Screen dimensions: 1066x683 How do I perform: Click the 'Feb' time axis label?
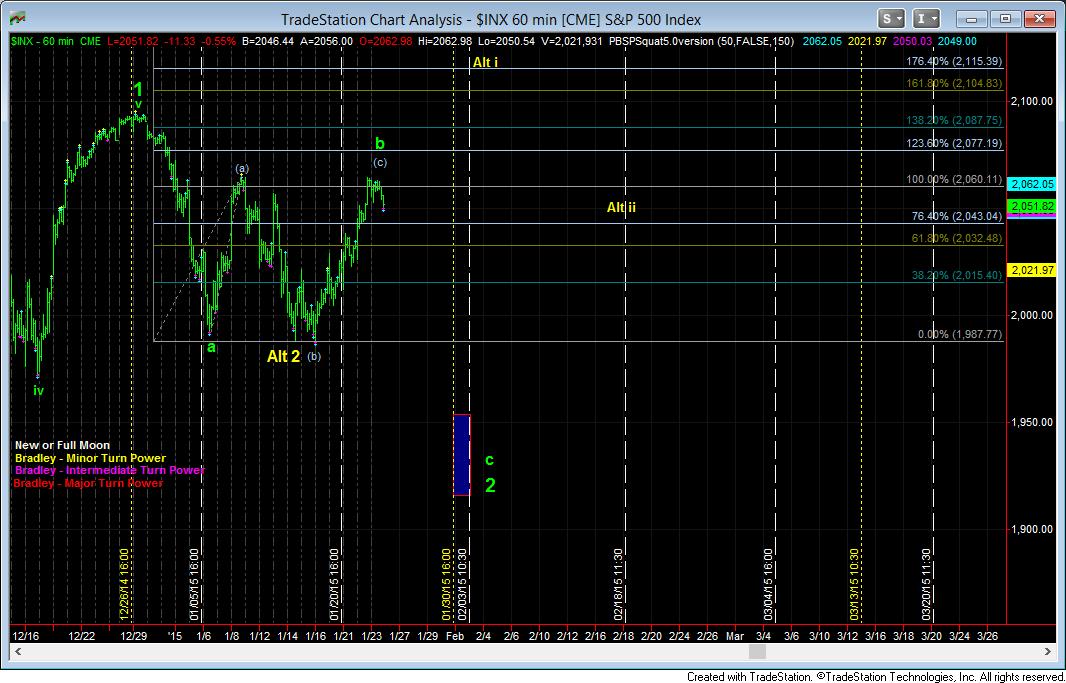click(x=455, y=635)
